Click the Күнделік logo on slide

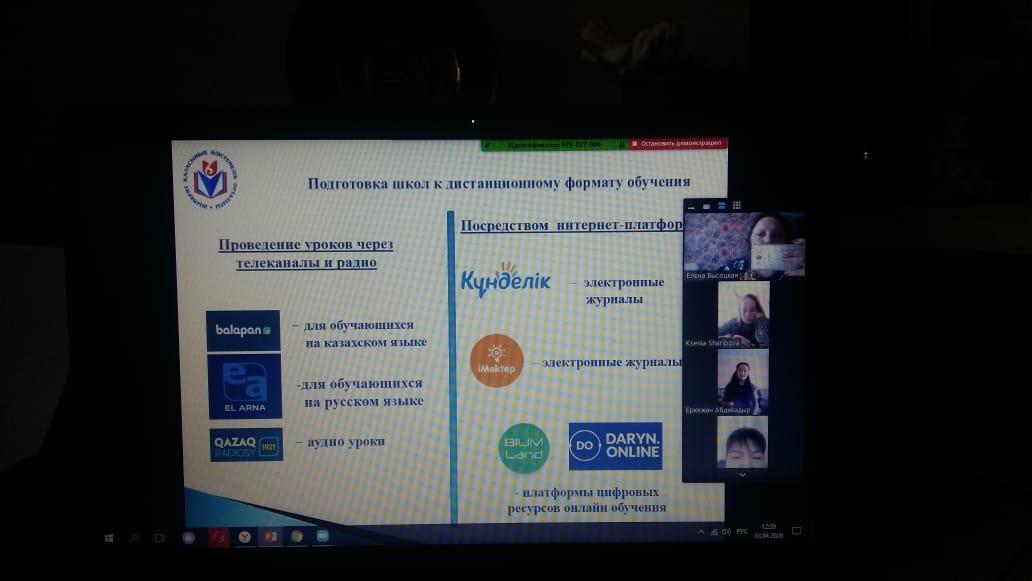click(505, 280)
